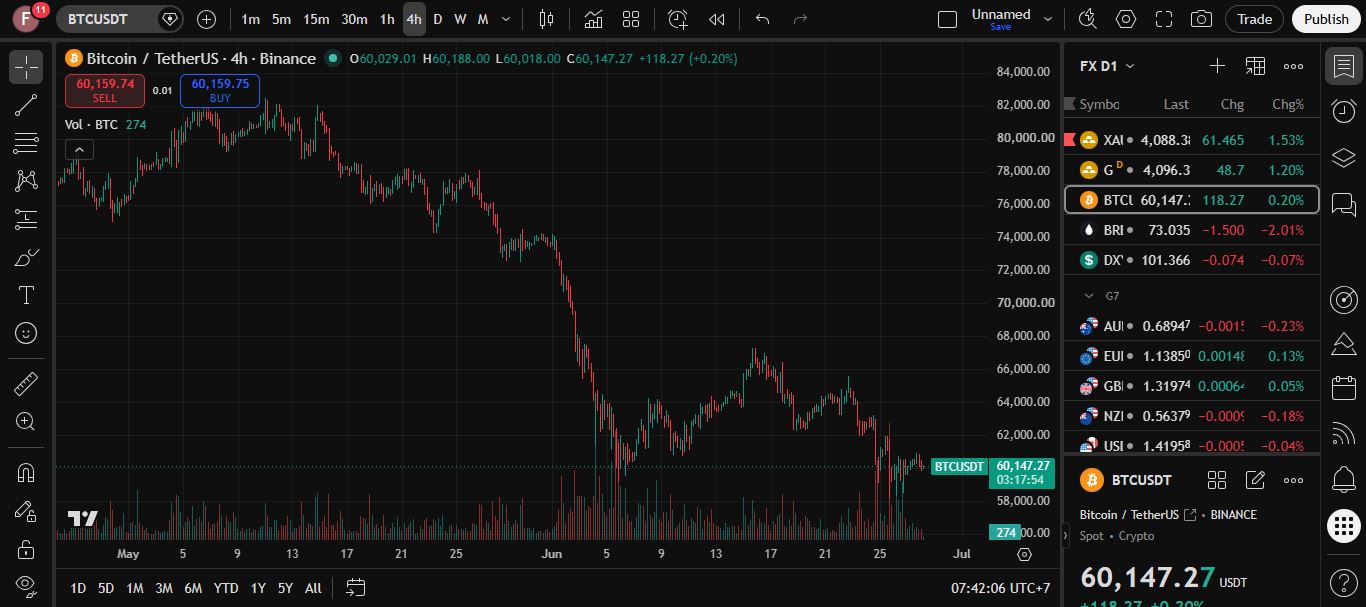Open watchlist advanced view icon
1366x607 pixels.
pyautogui.click(x=1255, y=66)
